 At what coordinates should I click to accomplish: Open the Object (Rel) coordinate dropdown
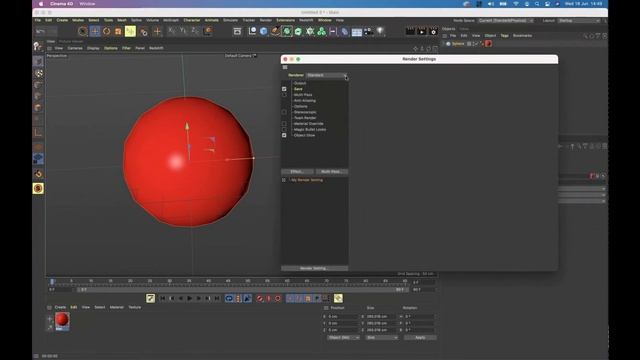pos(343,338)
